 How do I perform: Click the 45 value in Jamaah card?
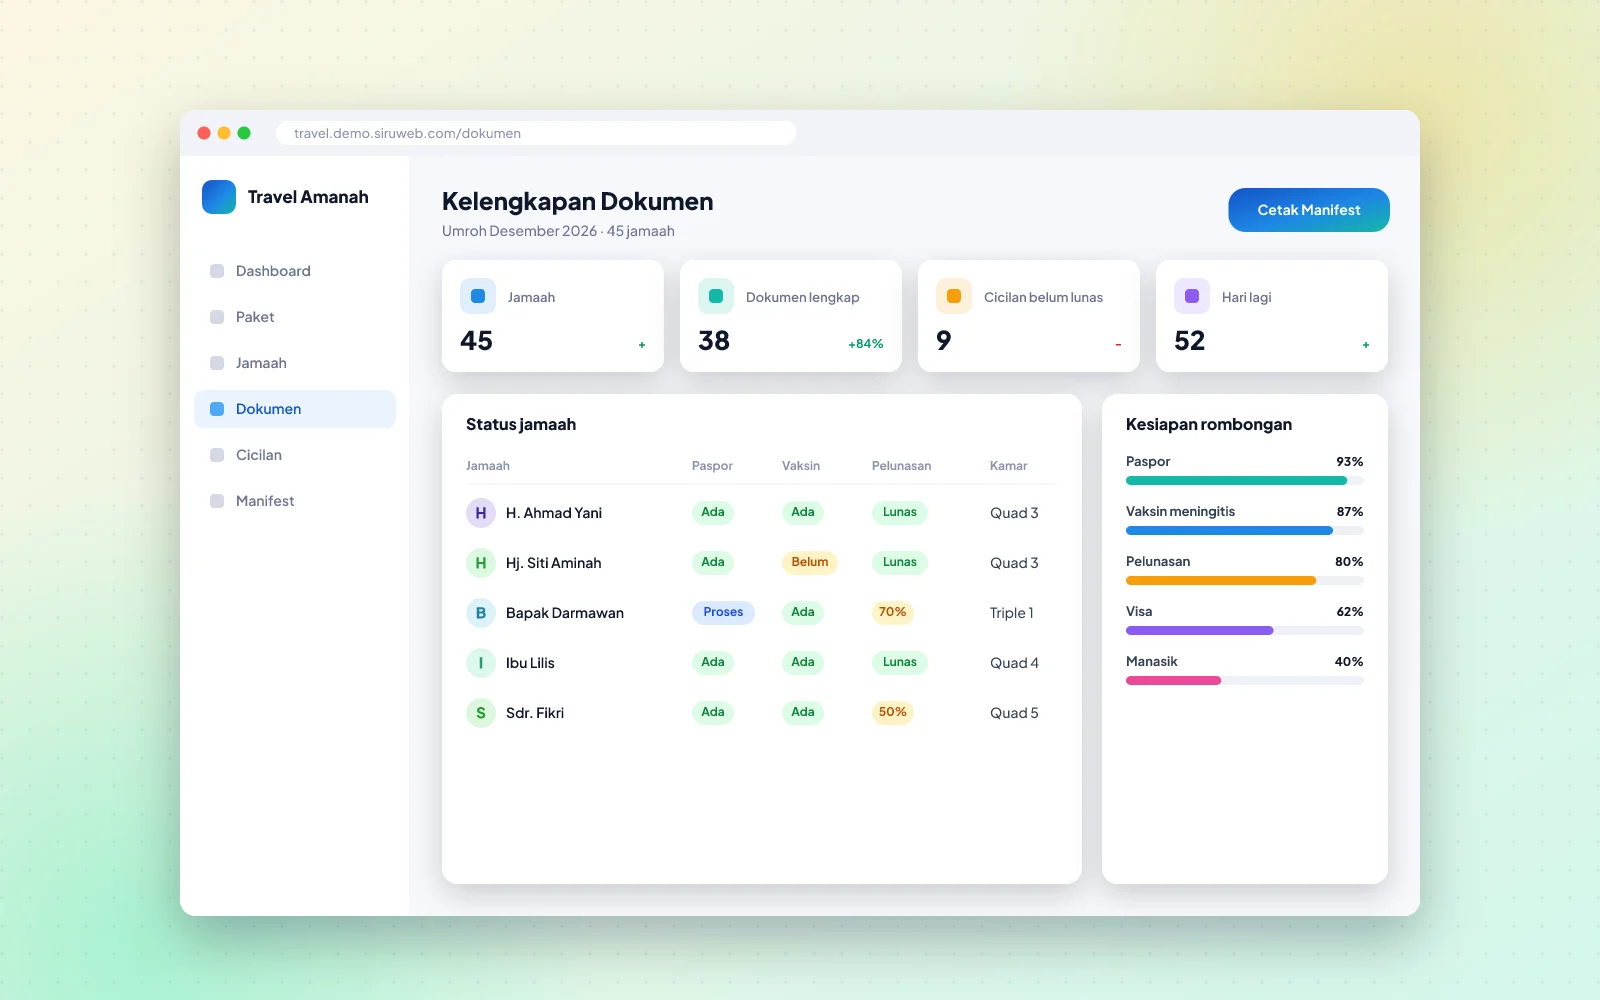[x=476, y=341]
